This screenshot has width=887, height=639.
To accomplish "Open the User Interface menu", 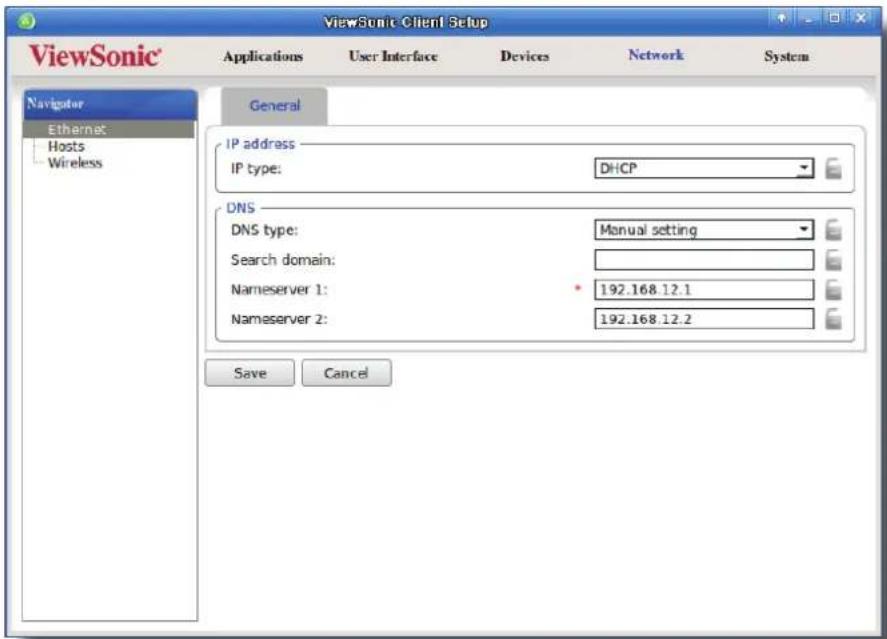I will click(x=393, y=57).
